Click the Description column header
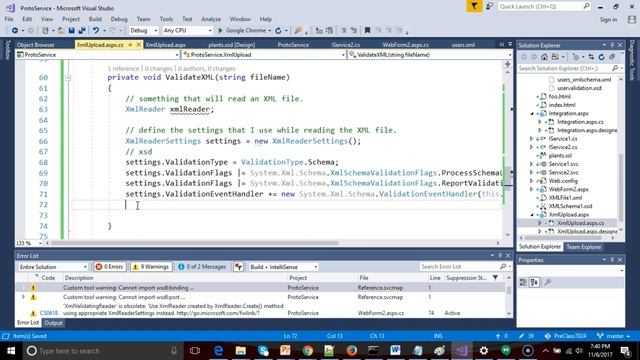This screenshot has height=360, width=640. pos(79,278)
